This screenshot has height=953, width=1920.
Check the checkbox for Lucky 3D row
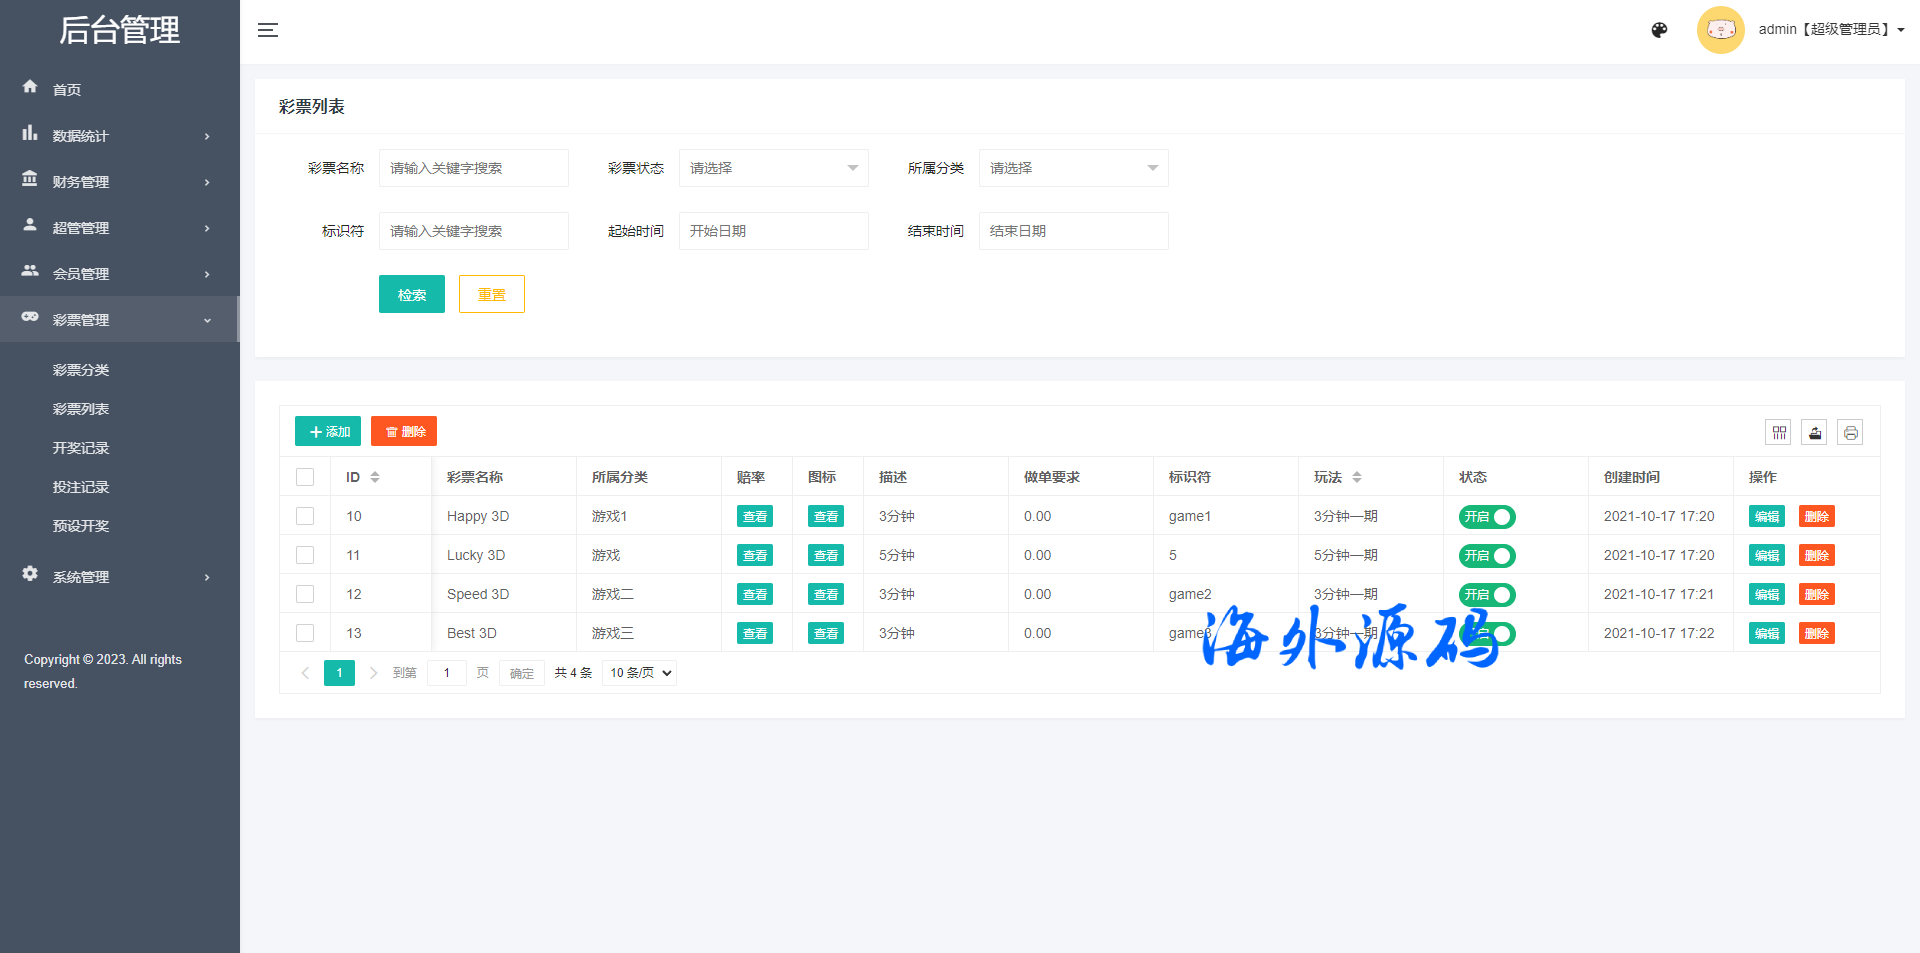305,555
